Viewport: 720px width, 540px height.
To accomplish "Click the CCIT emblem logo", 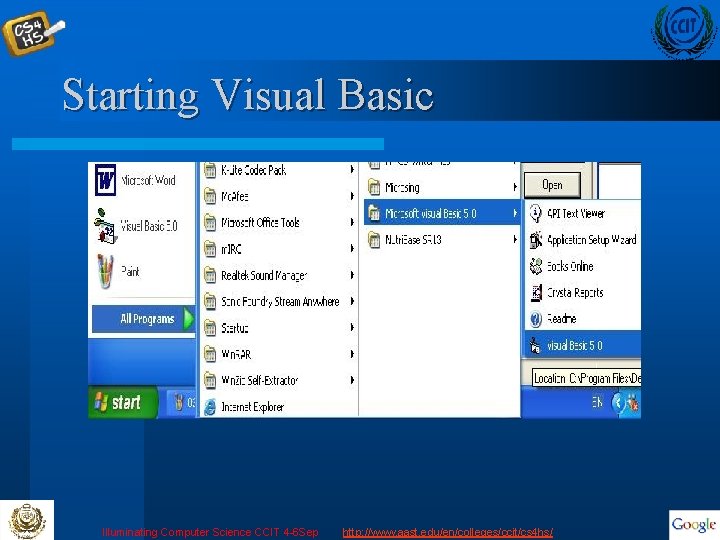I will (x=684, y=30).
